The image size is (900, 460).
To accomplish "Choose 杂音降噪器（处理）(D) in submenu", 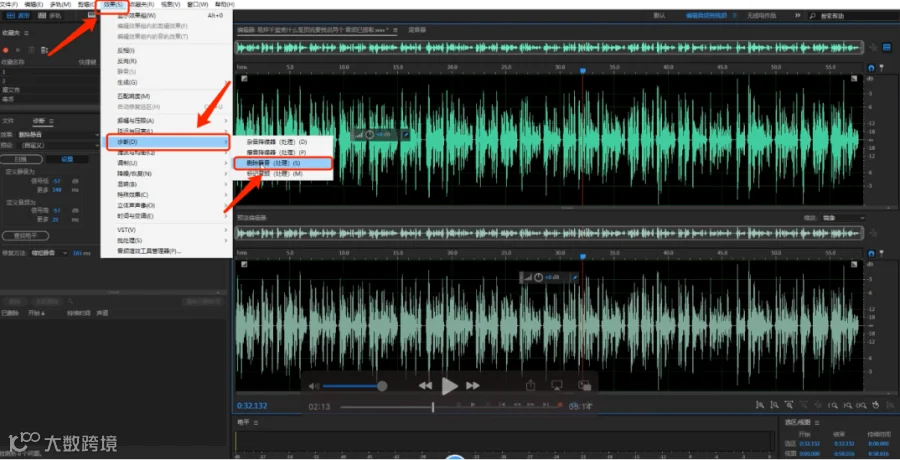I will pos(283,141).
